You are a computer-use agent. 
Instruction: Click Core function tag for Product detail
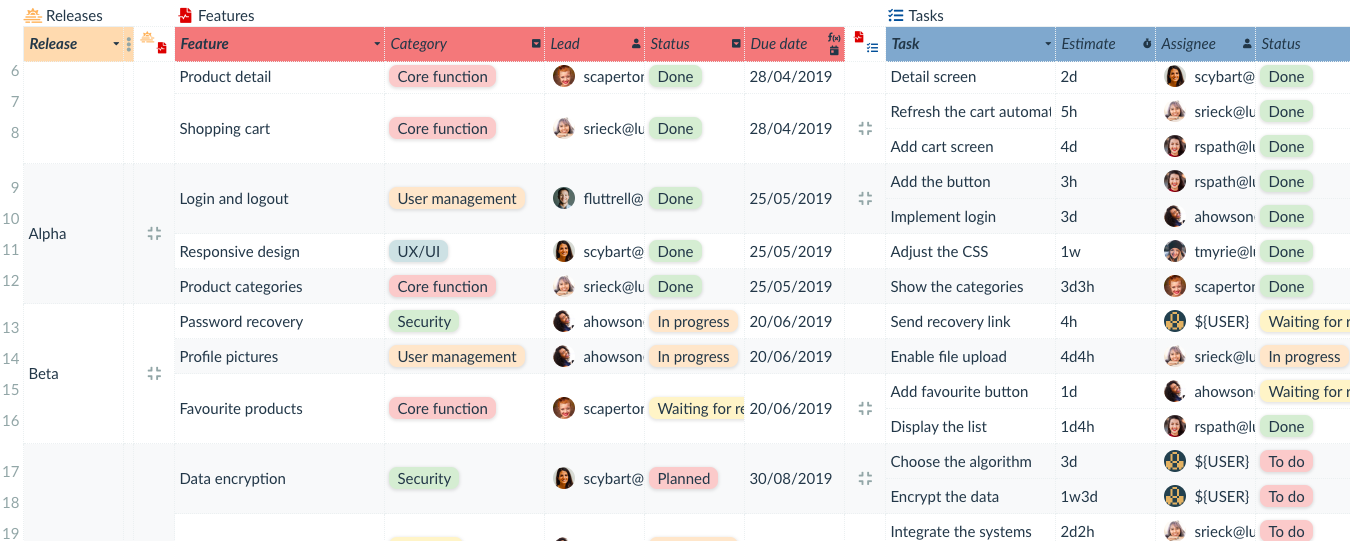(x=442, y=76)
